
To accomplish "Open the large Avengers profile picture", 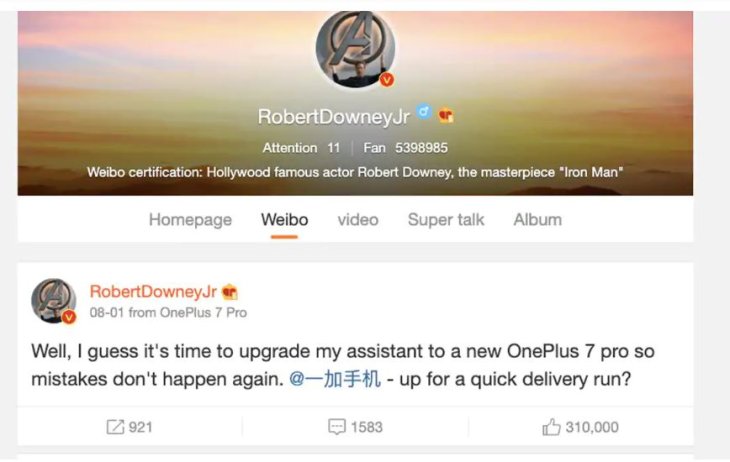I will (x=355, y=49).
